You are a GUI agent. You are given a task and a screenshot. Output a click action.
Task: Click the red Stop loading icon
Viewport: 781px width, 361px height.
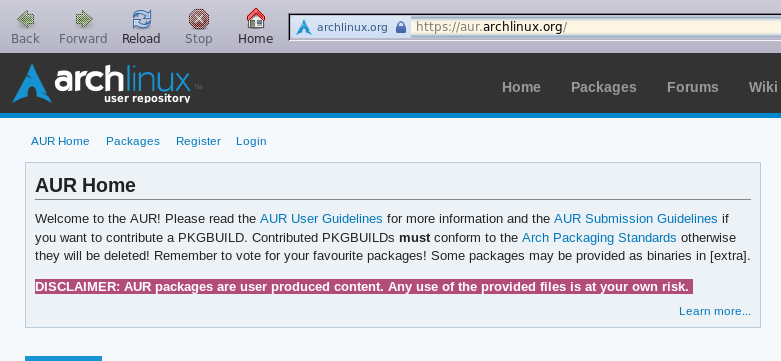click(x=199, y=19)
